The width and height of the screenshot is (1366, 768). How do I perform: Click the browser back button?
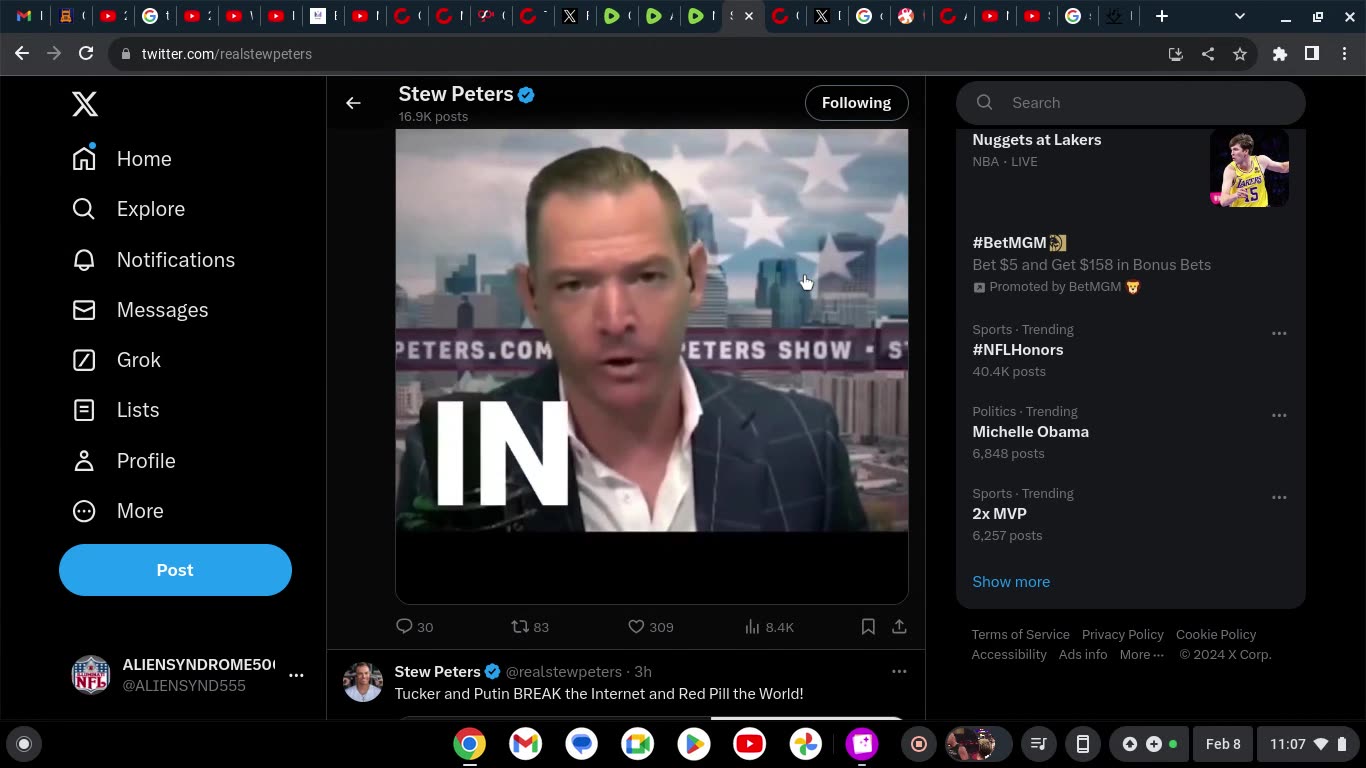(22, 54)
